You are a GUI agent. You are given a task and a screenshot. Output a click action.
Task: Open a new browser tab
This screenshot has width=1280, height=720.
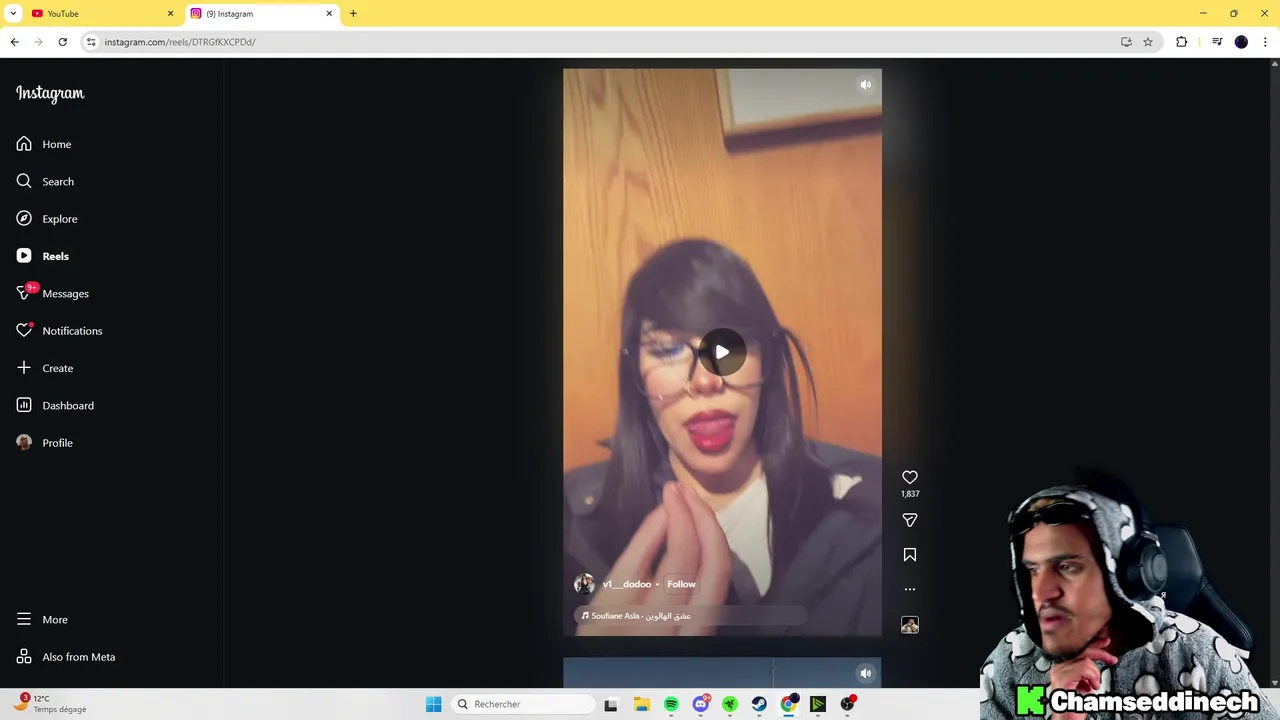(x=353, y=14)
